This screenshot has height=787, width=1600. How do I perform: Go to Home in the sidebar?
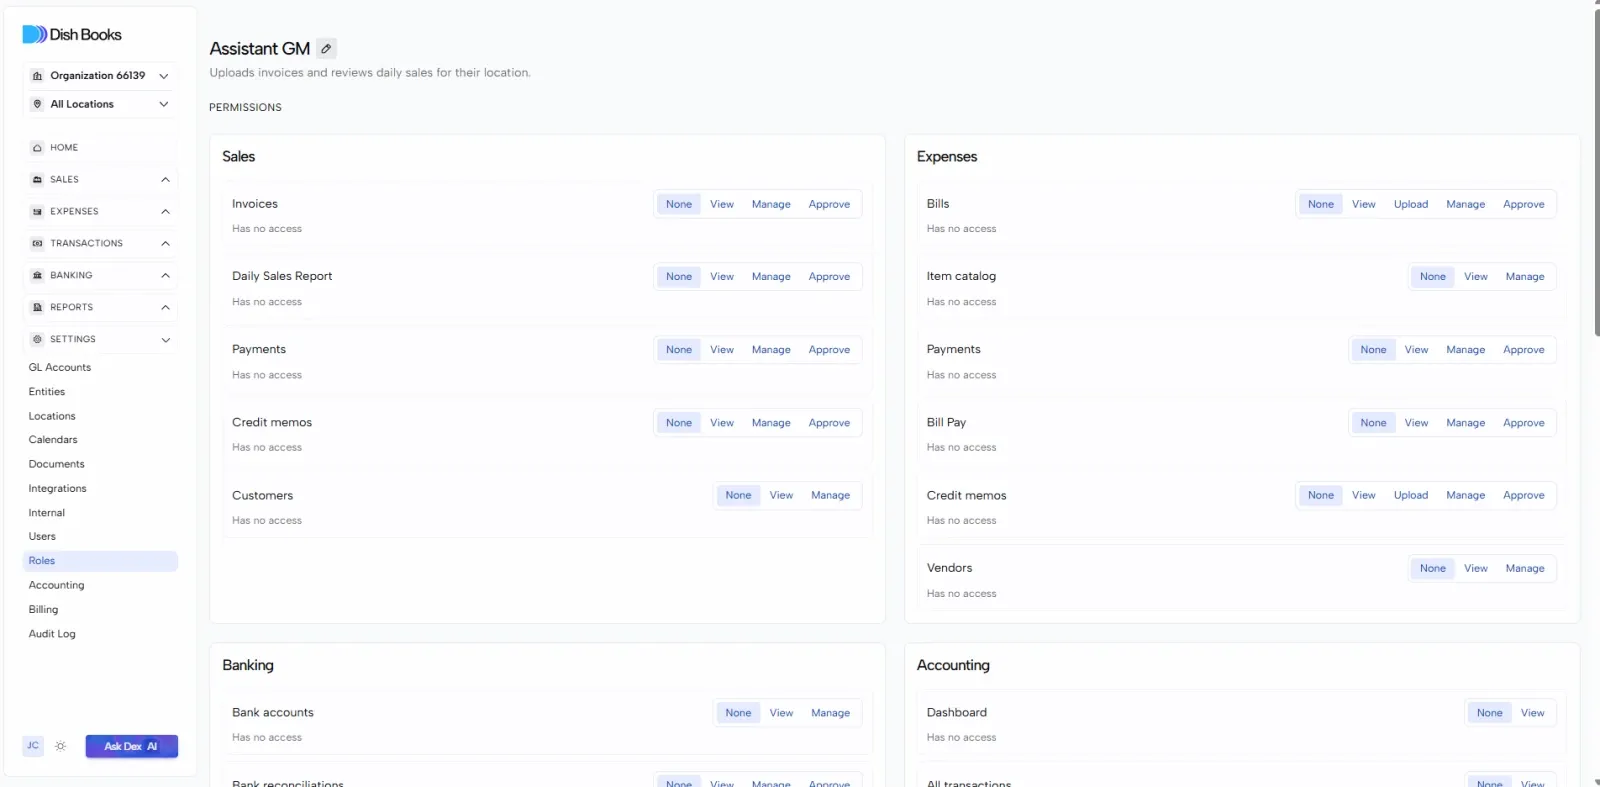coord(100,148)
